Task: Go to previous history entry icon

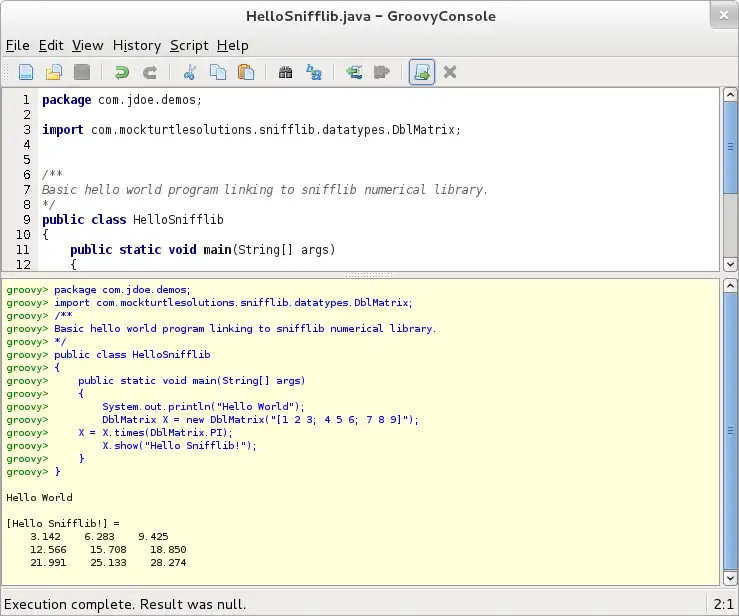Action: coord(353,72)
